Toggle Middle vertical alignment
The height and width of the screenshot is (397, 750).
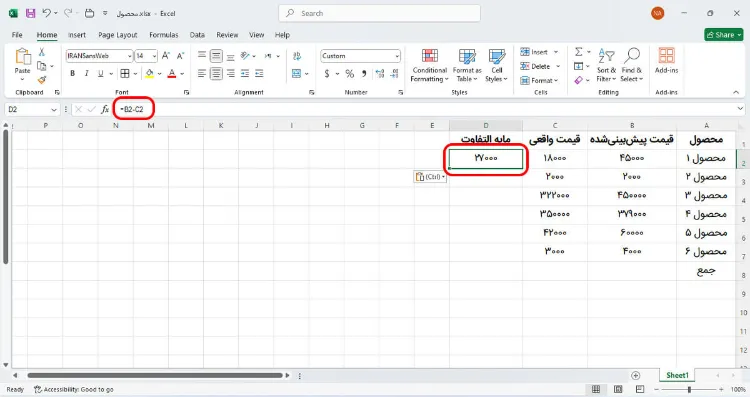coord(216,56)
